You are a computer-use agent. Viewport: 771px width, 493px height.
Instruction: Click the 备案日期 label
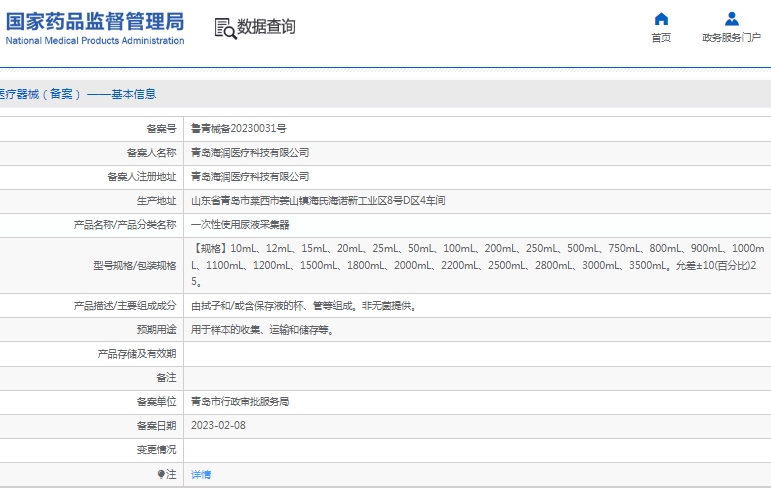click(156, 426)
